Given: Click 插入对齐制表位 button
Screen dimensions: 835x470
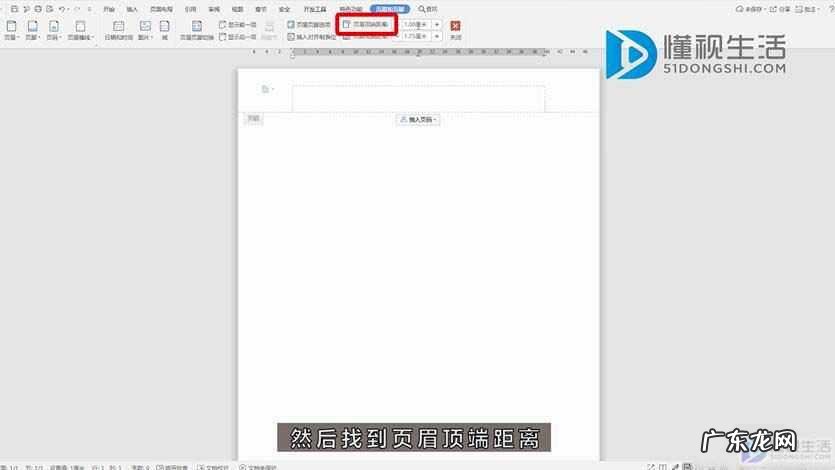Looking at the screenshot, I should coord(312,37).
